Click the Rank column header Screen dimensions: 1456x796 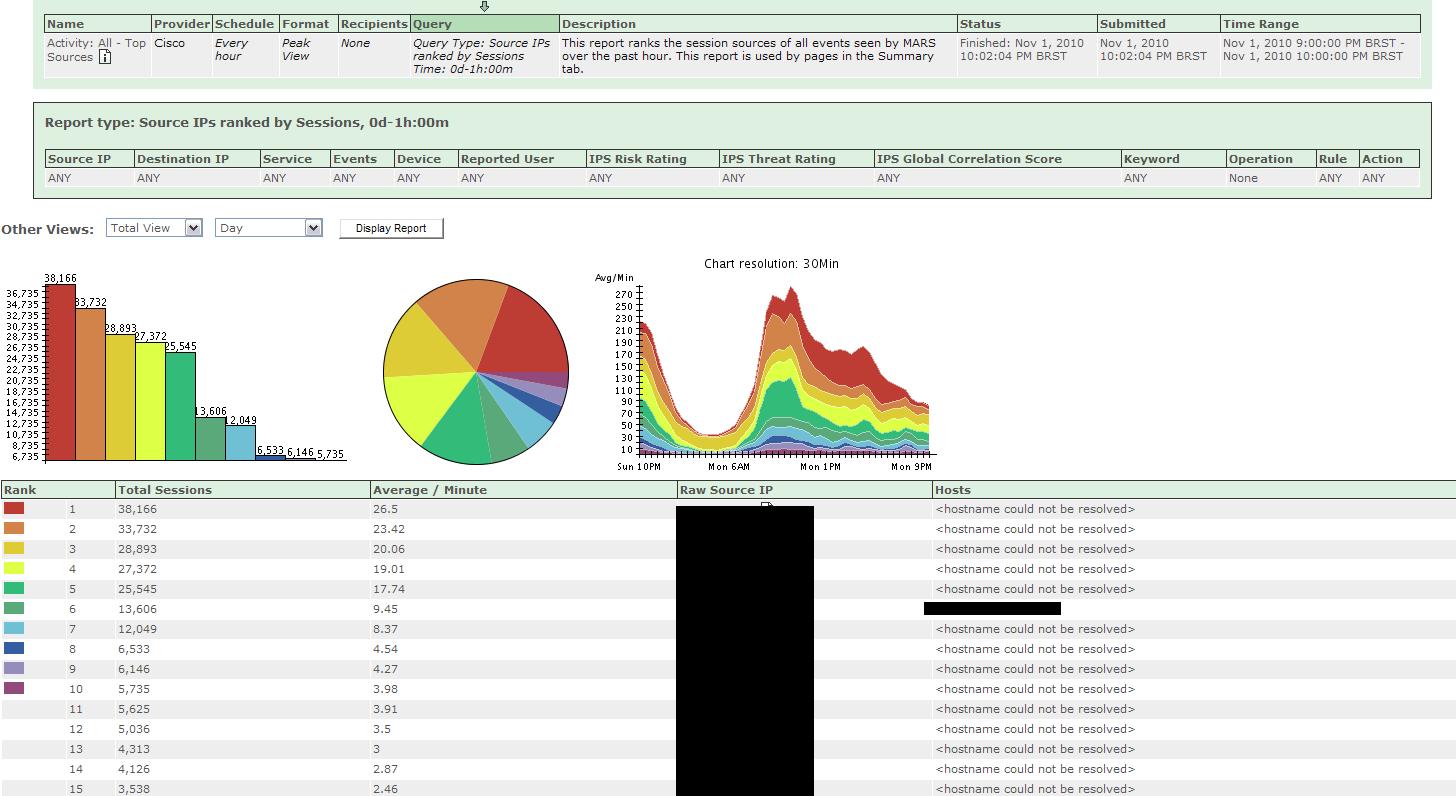point(58,490)
